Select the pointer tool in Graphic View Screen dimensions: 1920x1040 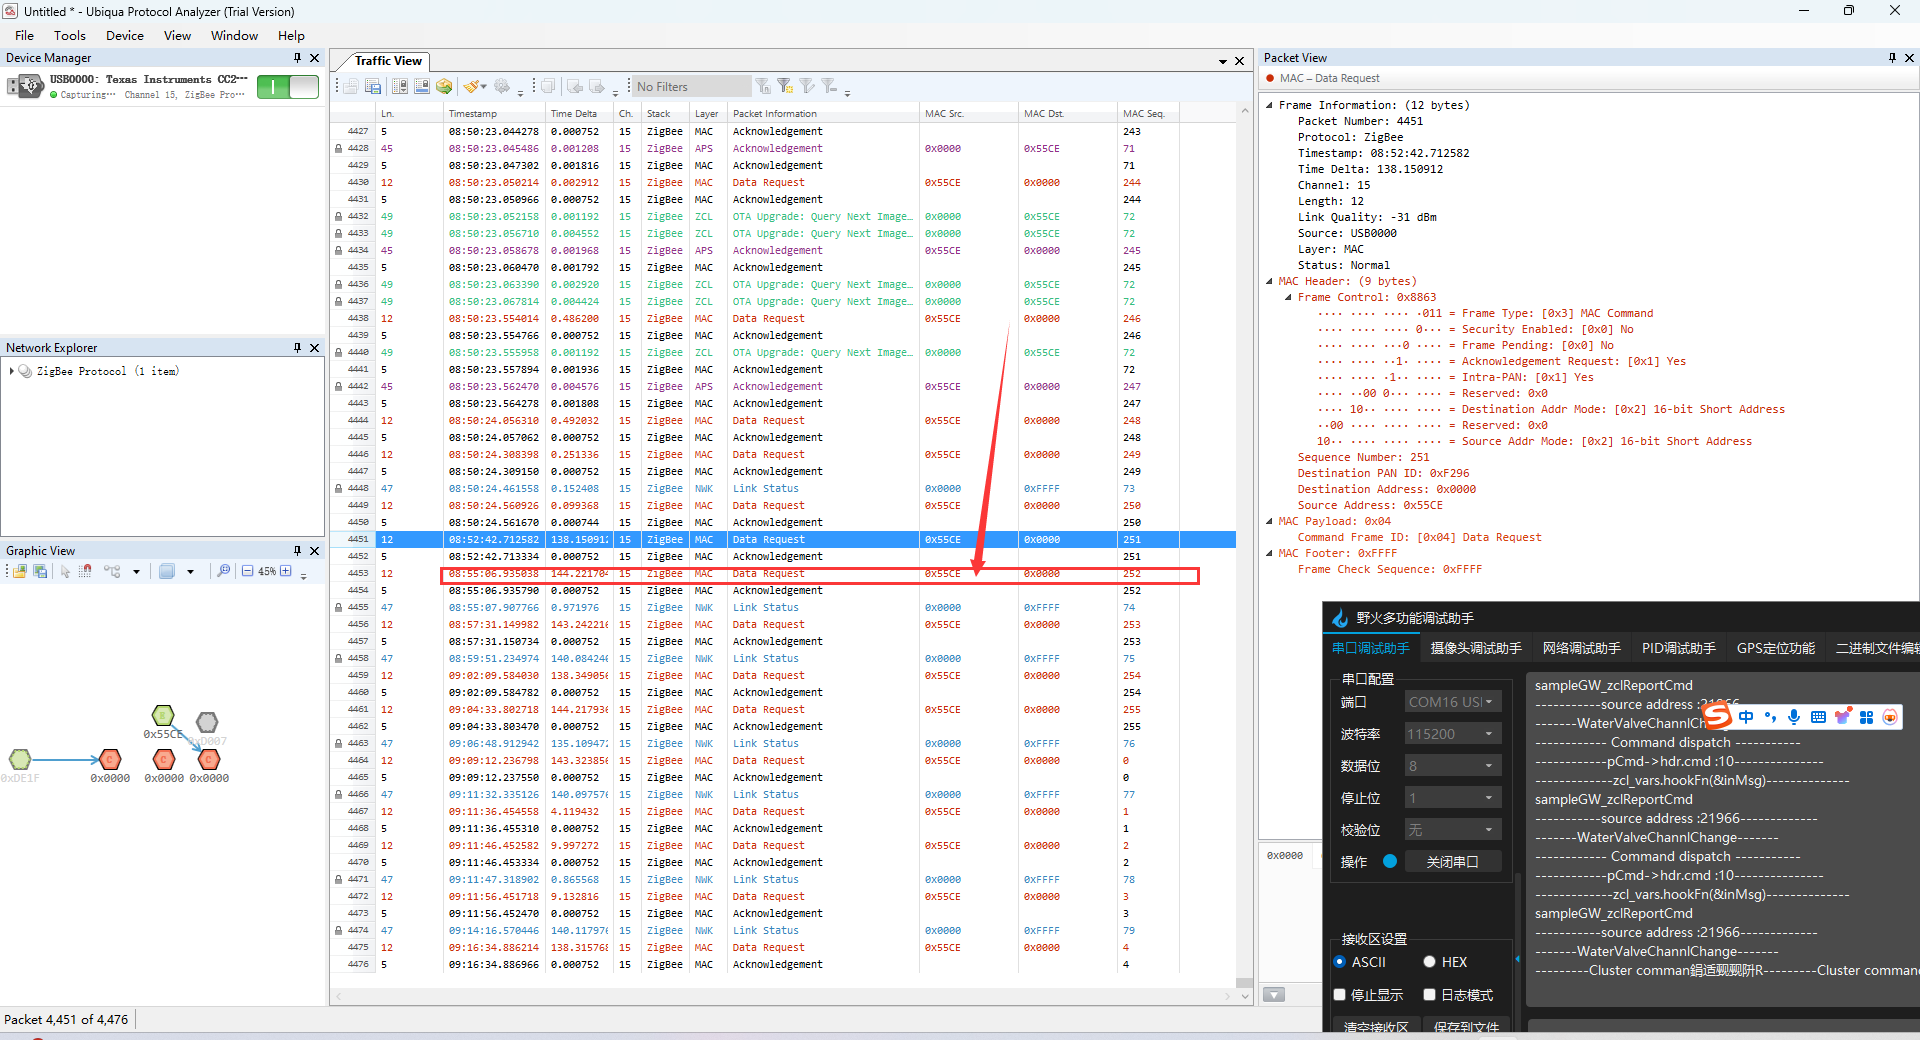(65, 571)
